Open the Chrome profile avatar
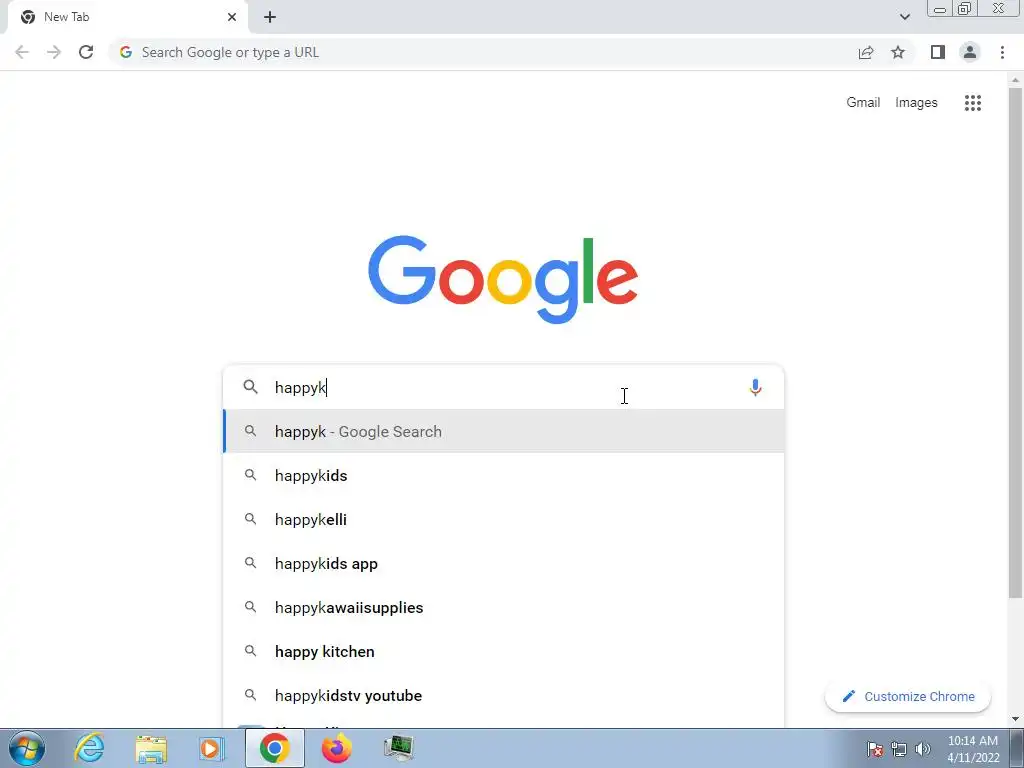1024x768 pixels. [x=970, y=52]
